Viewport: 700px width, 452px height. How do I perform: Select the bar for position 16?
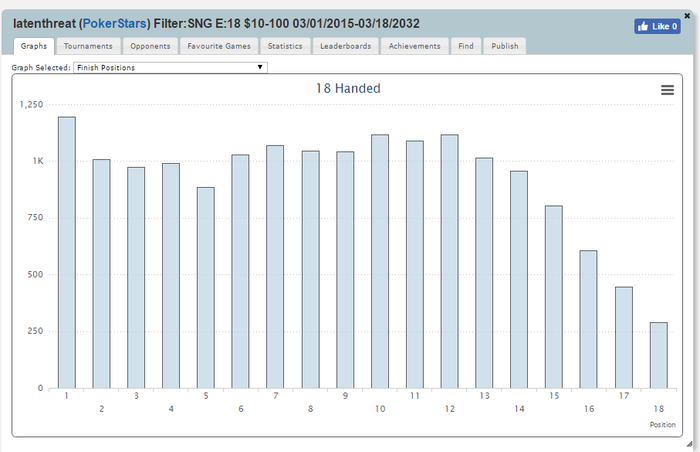tap(588, 319)
